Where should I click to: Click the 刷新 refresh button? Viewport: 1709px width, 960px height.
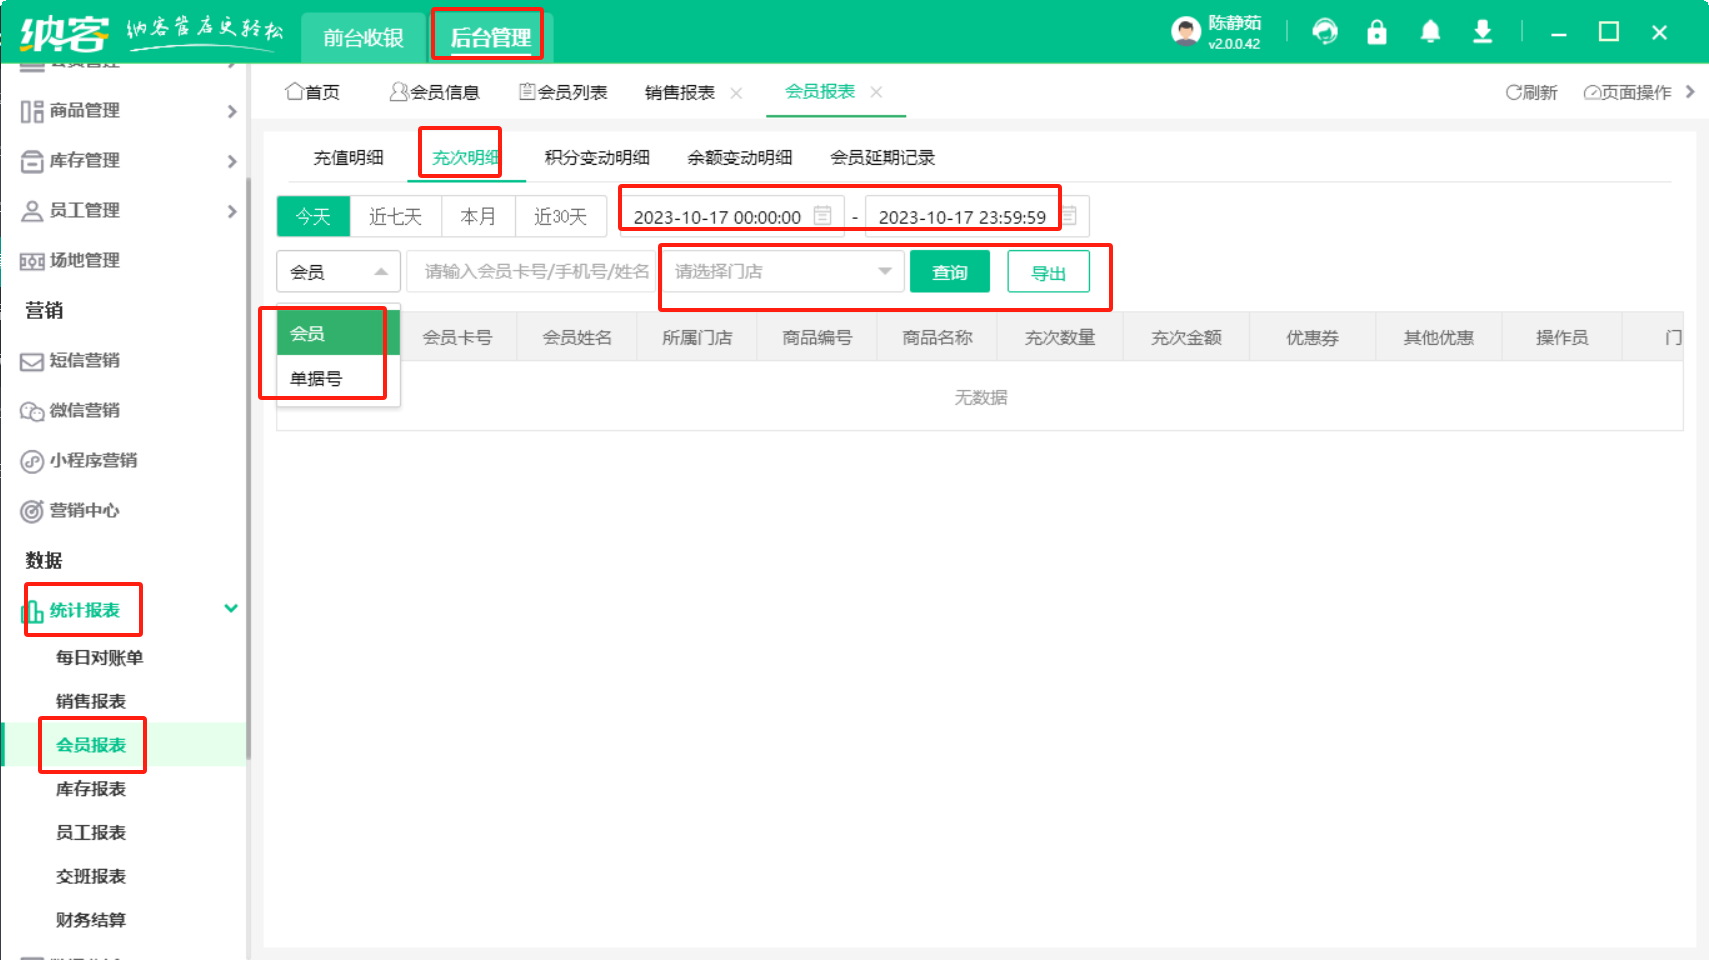tap(1531, 92)
